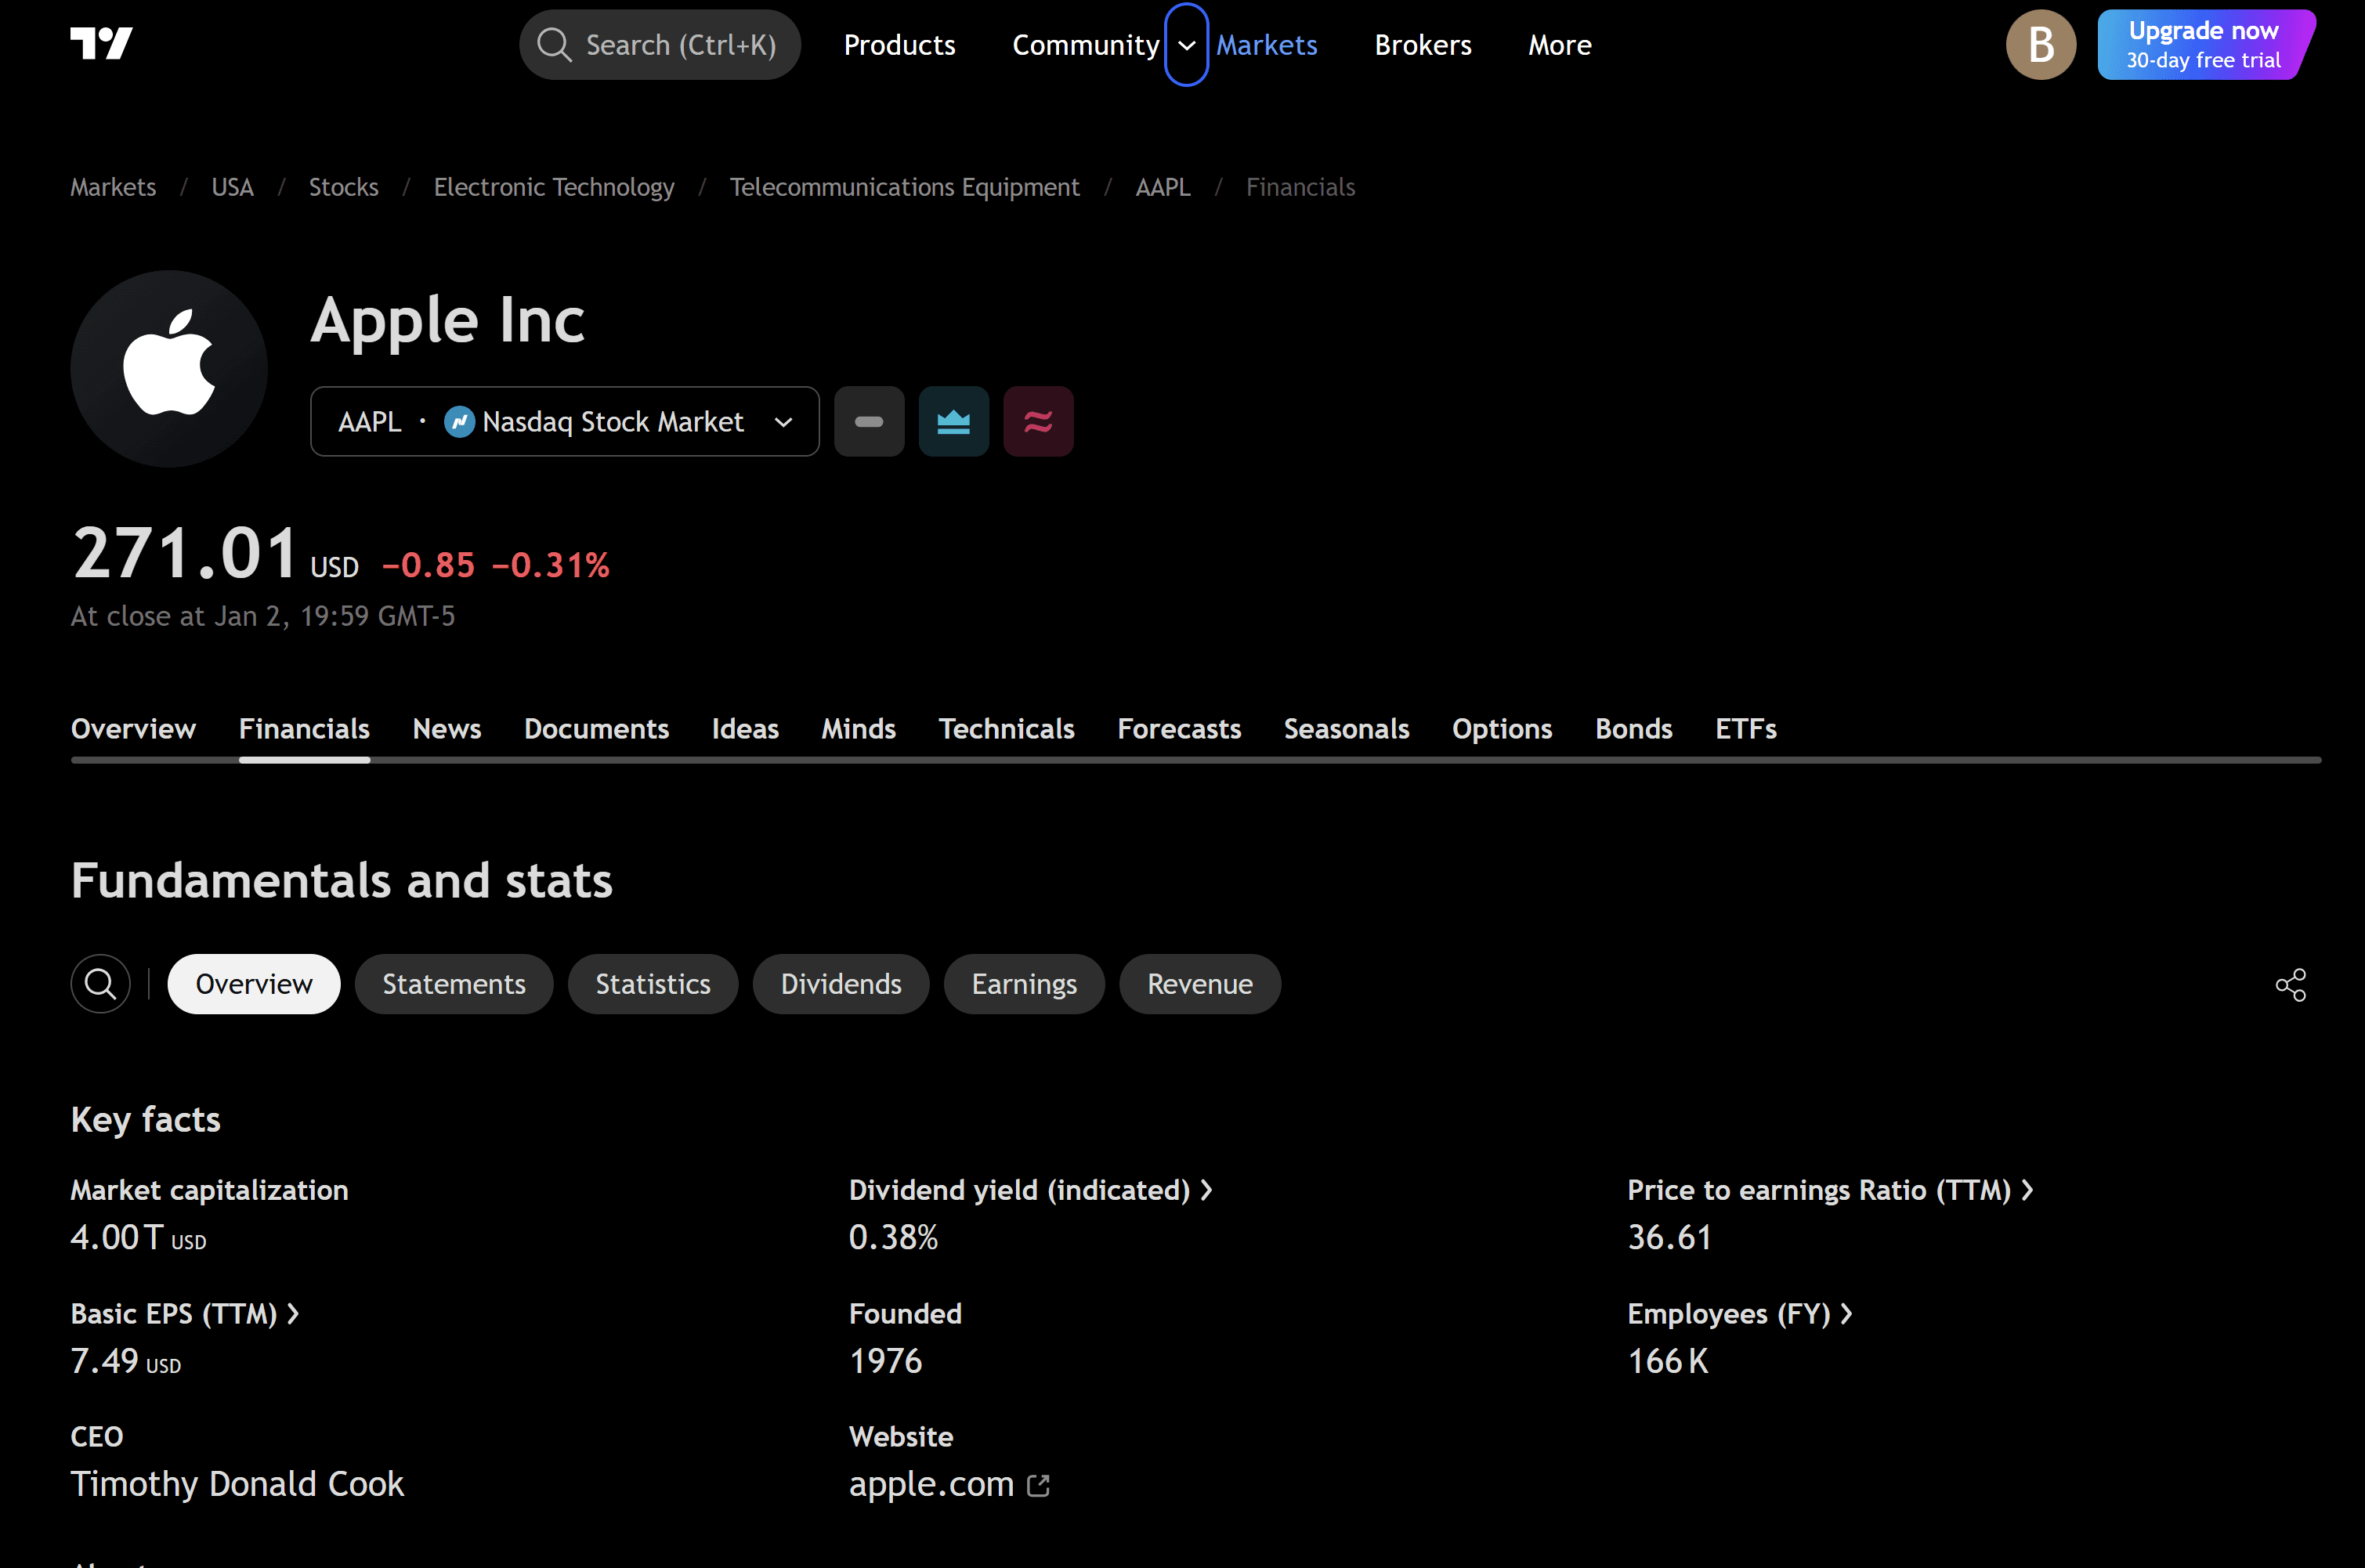Click the TradingView logo icon
Screen dimensions: 2365x1568
tap(101, 43)
